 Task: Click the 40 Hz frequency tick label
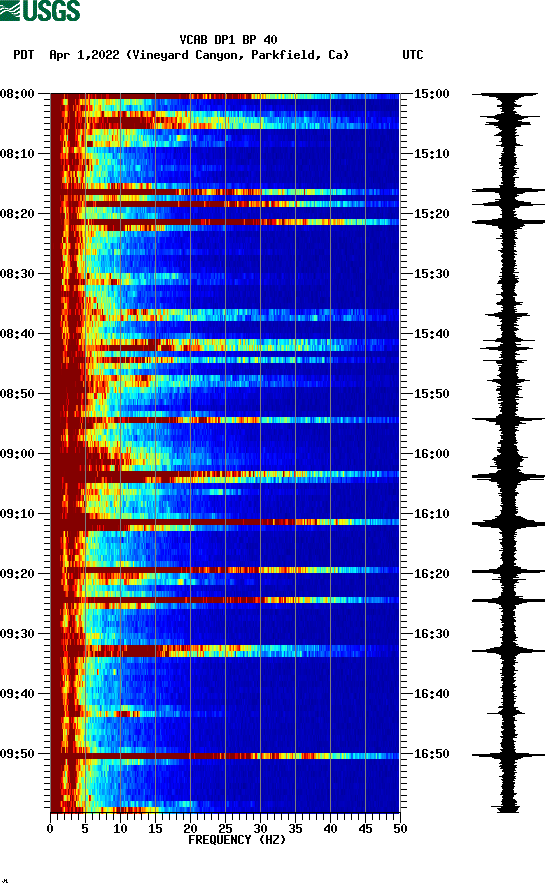pyautogui.click(x=330, y=829)
